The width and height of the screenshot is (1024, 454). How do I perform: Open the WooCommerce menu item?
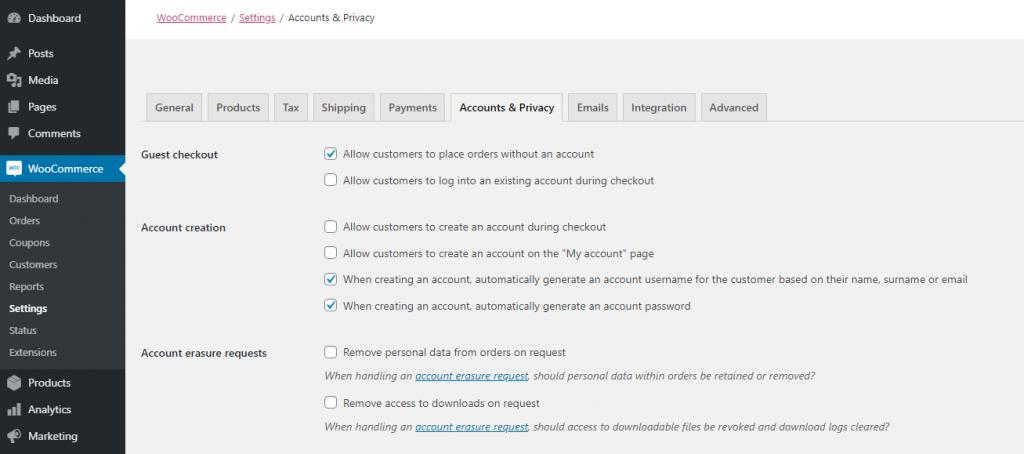click(63, 169)
